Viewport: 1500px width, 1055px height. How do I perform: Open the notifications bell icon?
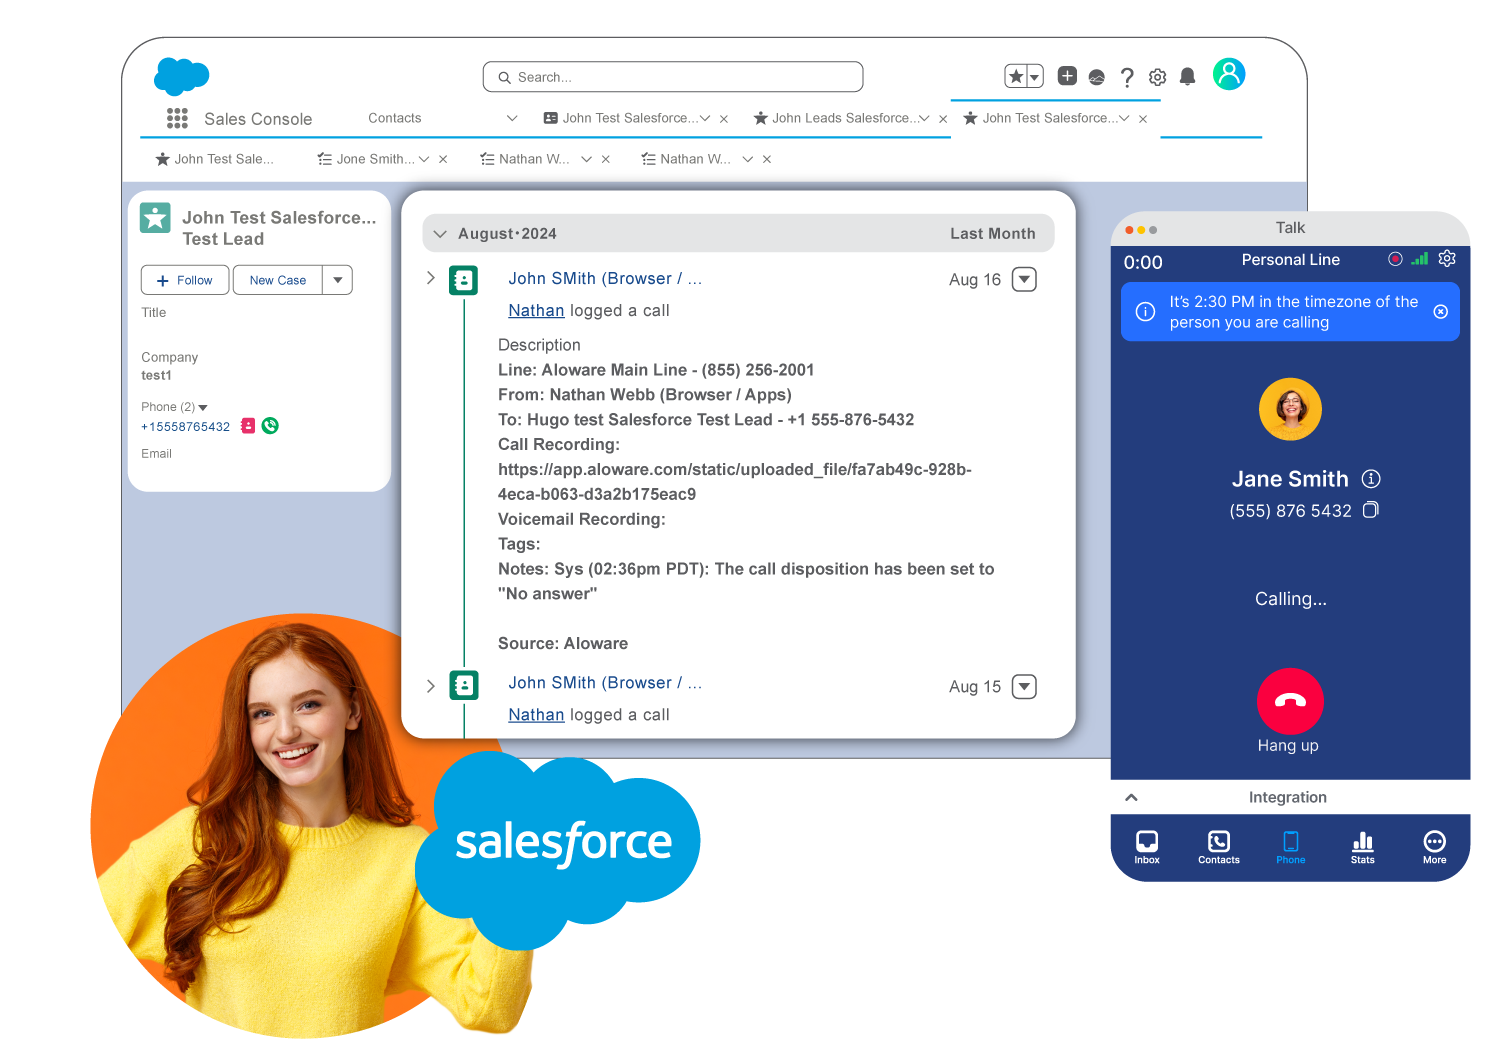pyautogui.click(x=1188, y=77)
